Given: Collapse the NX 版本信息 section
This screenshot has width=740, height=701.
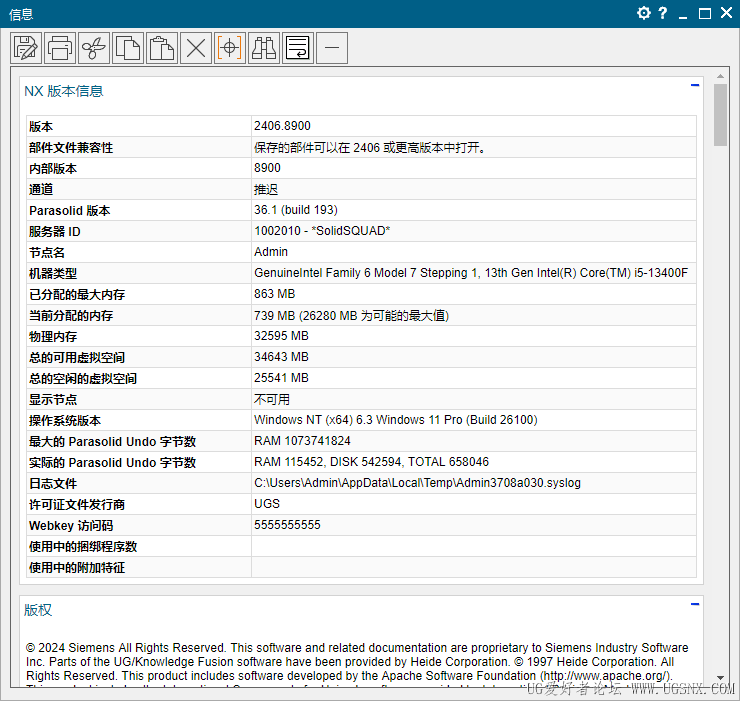Looking at the screenshot, I should click(x=695, y=85).
